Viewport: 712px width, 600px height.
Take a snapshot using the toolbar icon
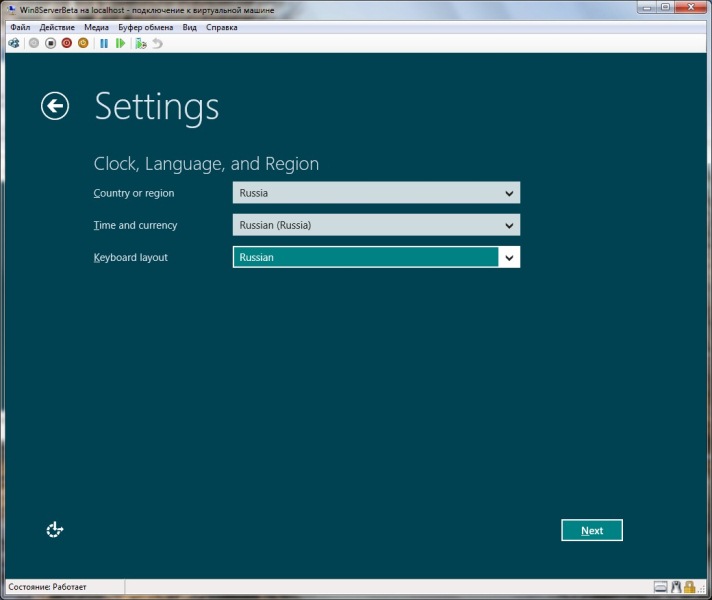[141, 44]
